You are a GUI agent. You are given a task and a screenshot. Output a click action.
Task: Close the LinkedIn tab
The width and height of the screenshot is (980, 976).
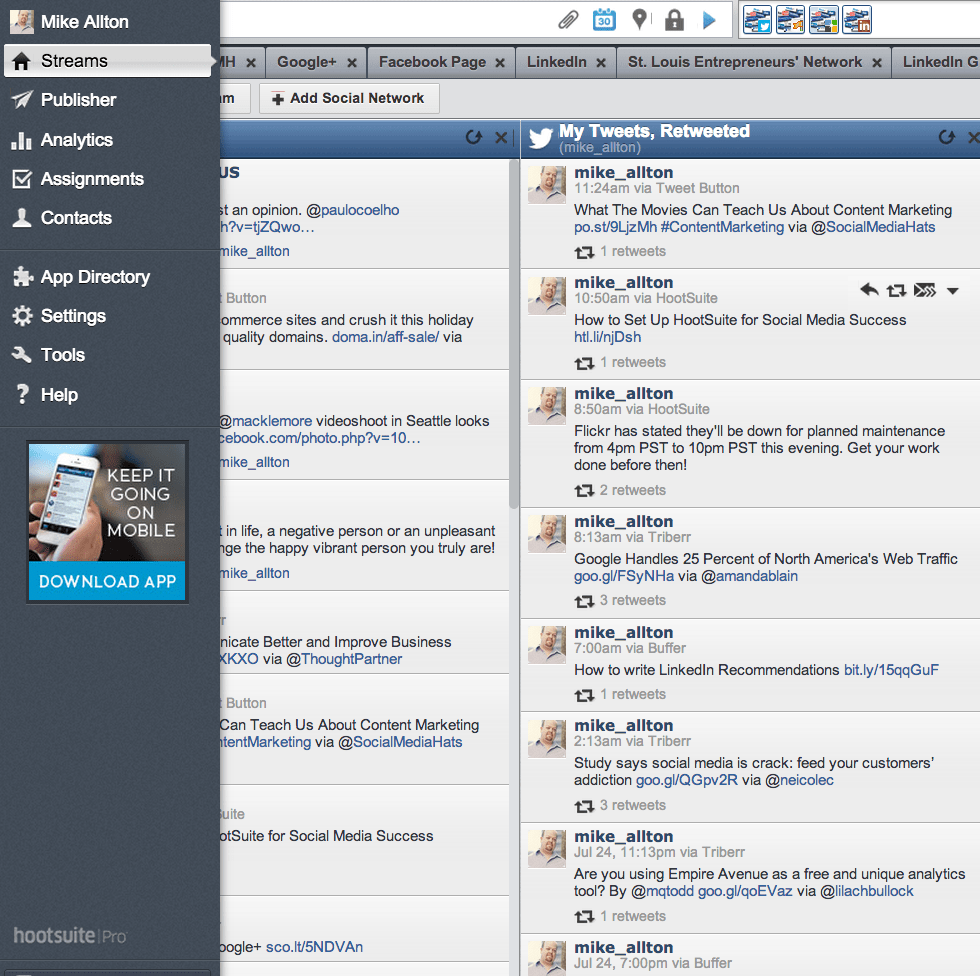point(601,62)
